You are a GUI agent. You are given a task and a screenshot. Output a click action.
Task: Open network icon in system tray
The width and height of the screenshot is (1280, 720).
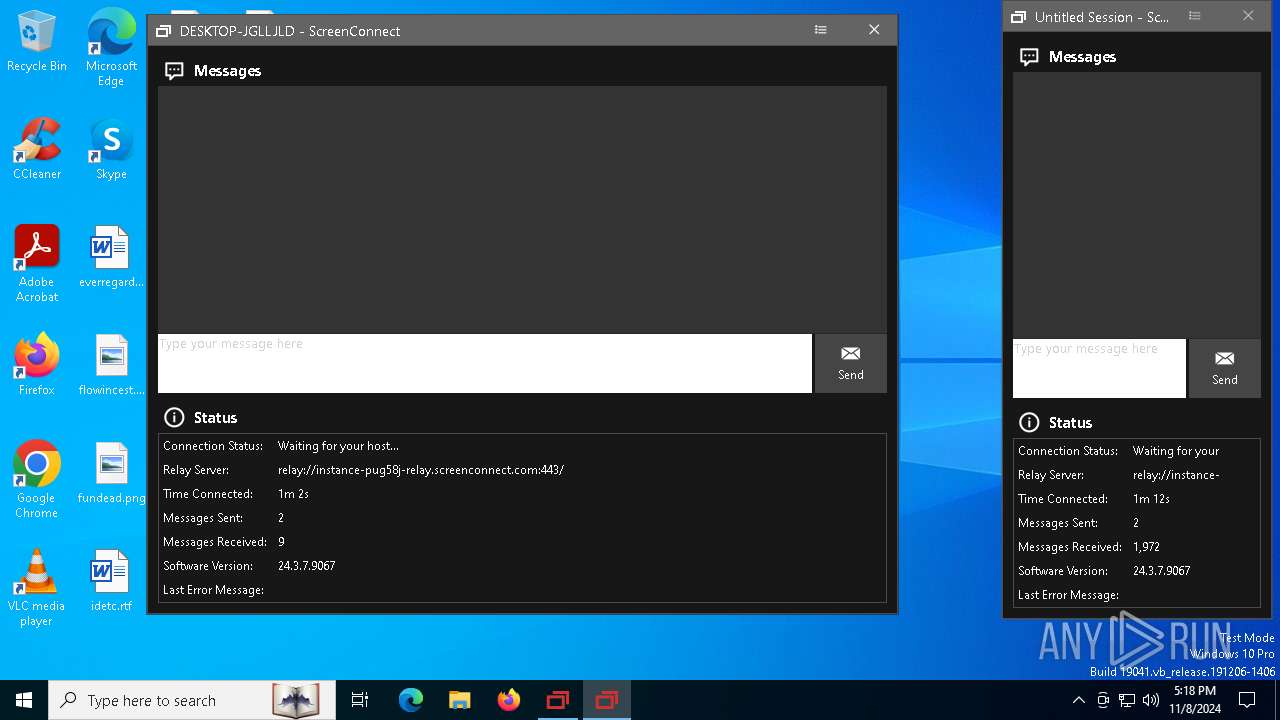pyautogui.click(x=1127, y=700)
